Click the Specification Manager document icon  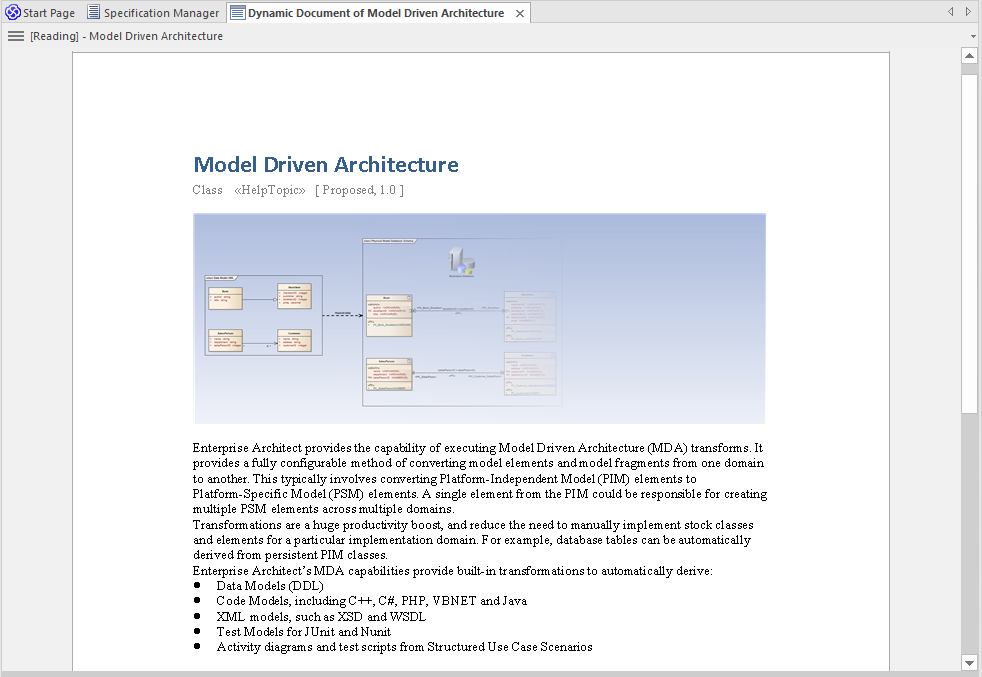point(91,12)
